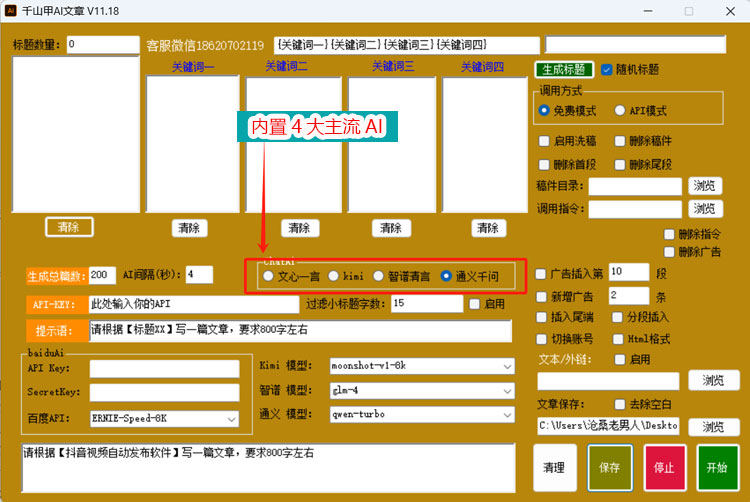750x502 pixels.
Task: Toggle the 删除首段 checkbox
Action: coord(544,164)
